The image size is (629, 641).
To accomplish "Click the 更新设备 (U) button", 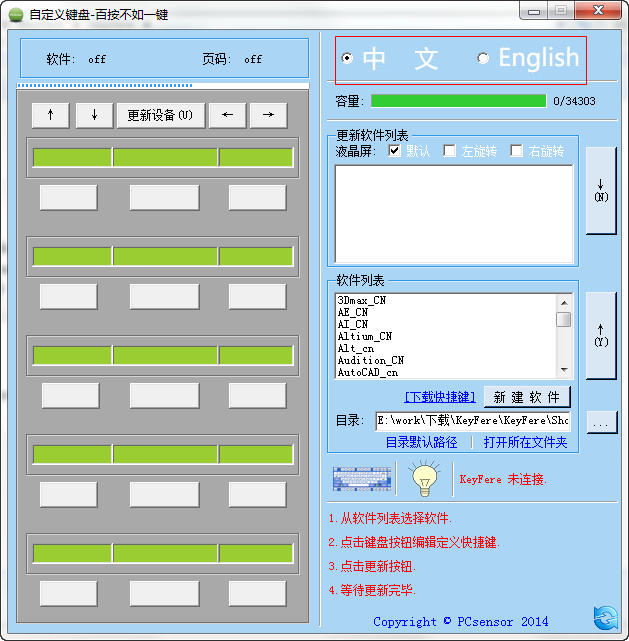I will pyautogui.click(x=161, y=115).
